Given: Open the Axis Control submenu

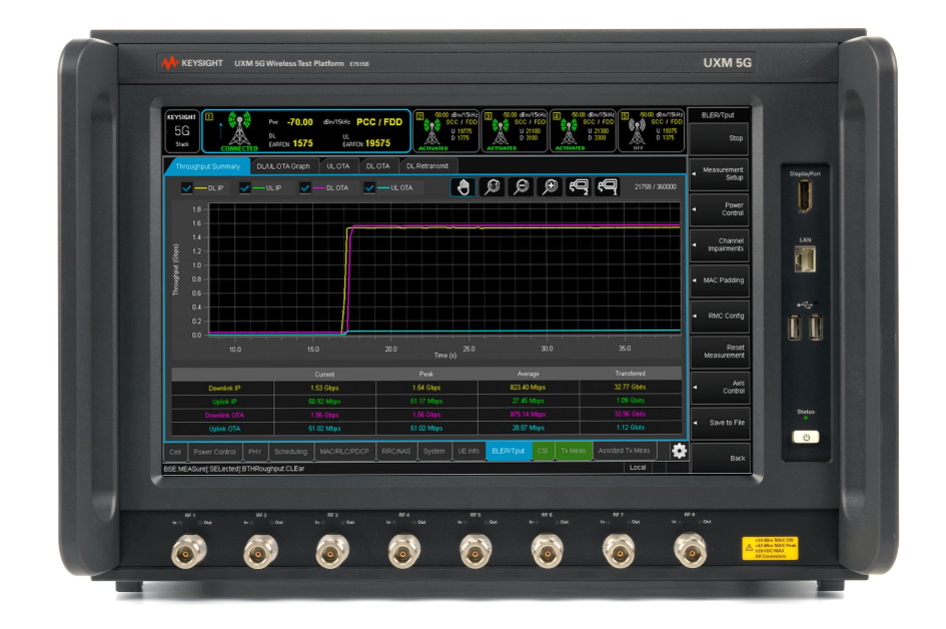Looking at the screenshot, I should click(x=719, y=386).
